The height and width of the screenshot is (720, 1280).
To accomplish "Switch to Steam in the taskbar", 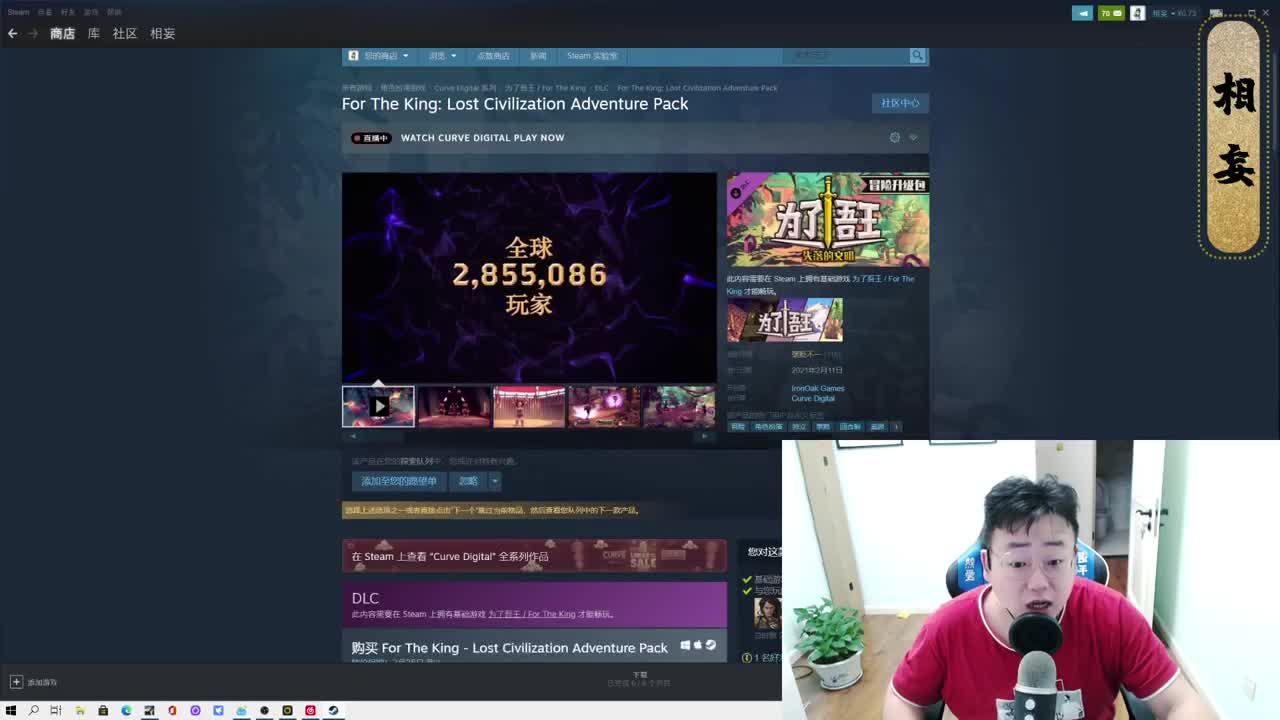I will pyautogui.click(x=333, y=711).
